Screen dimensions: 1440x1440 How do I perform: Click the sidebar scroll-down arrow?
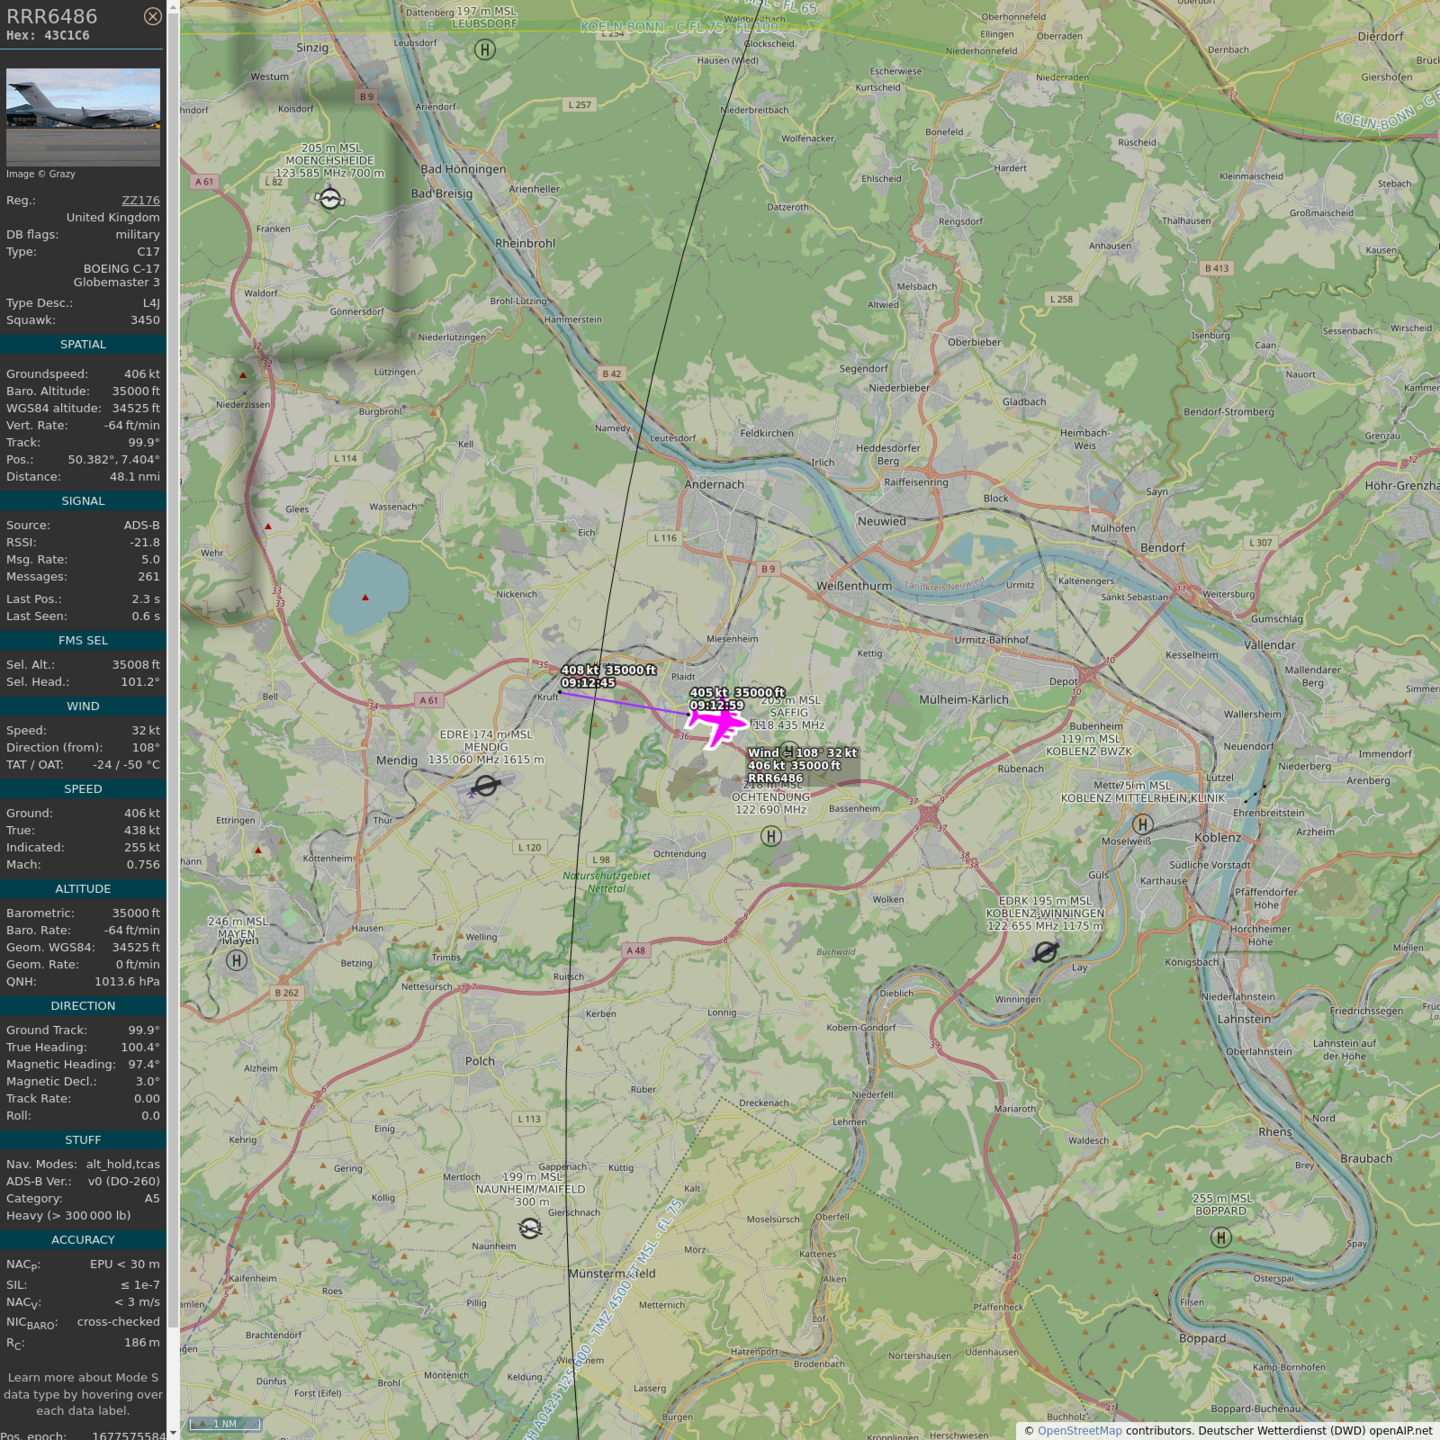point(173,1432)
